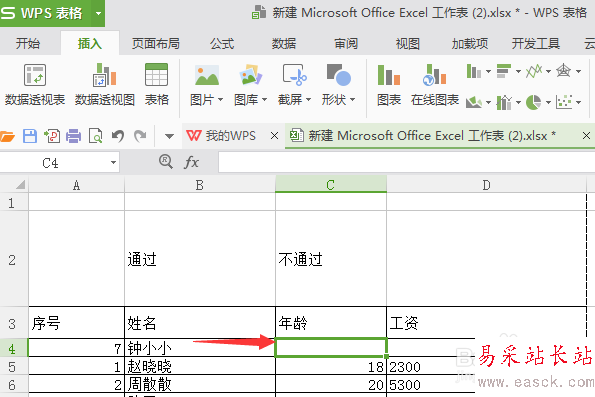Screen dimensions: 595x397
Task: Switch to the 数据 ribbon tab
Action: click(284, 43)
